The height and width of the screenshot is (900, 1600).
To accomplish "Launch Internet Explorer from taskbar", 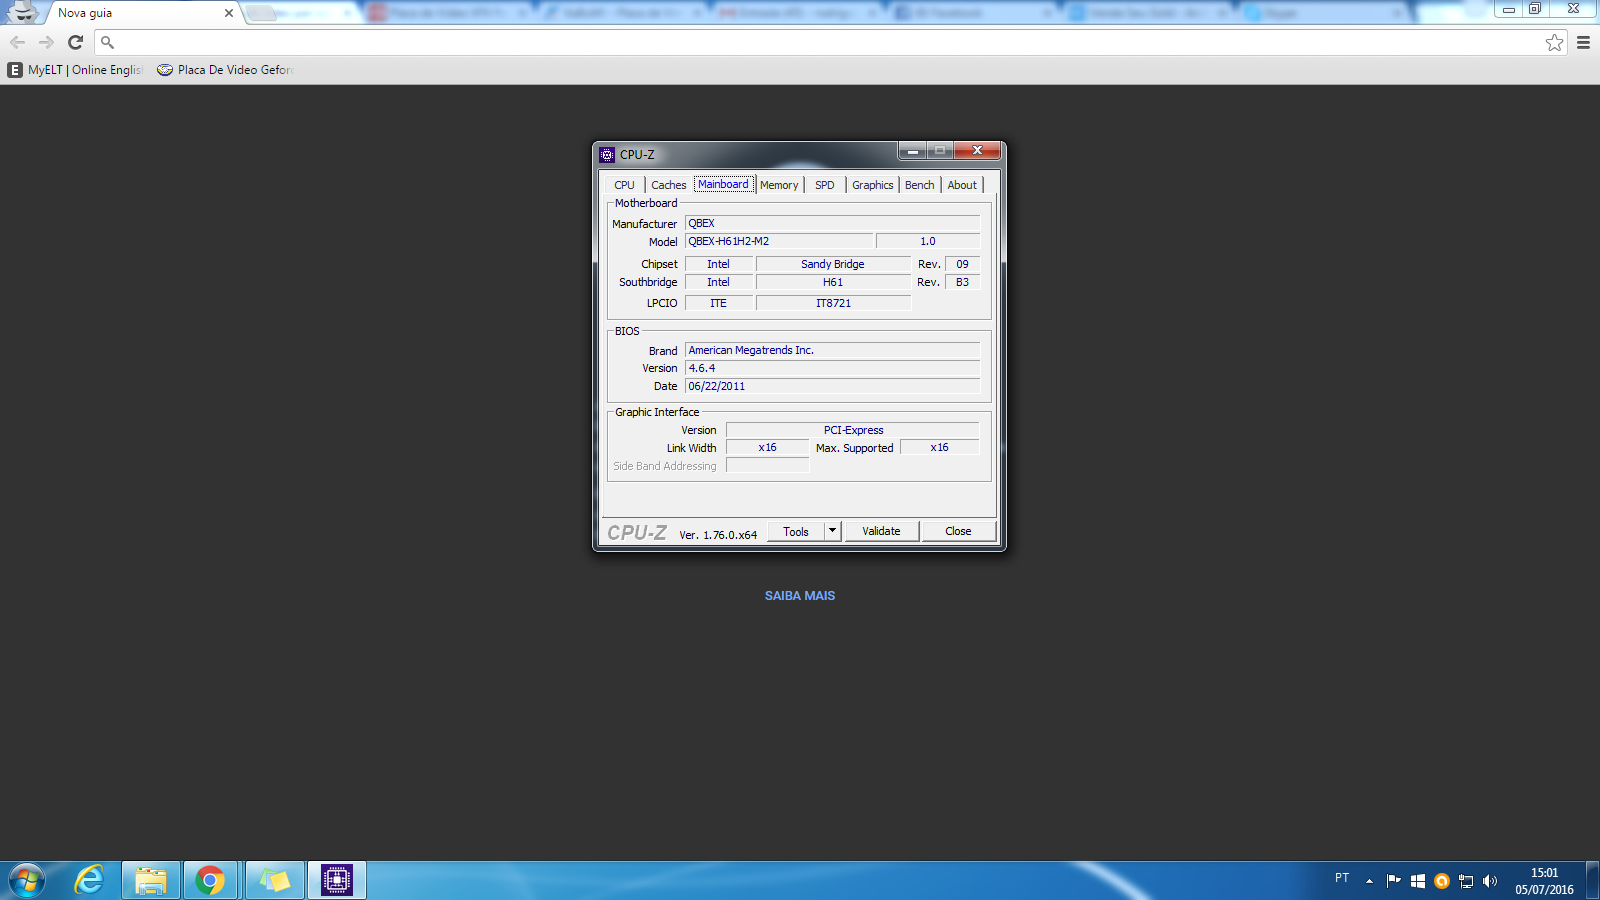I will click(x=90, y=881).
